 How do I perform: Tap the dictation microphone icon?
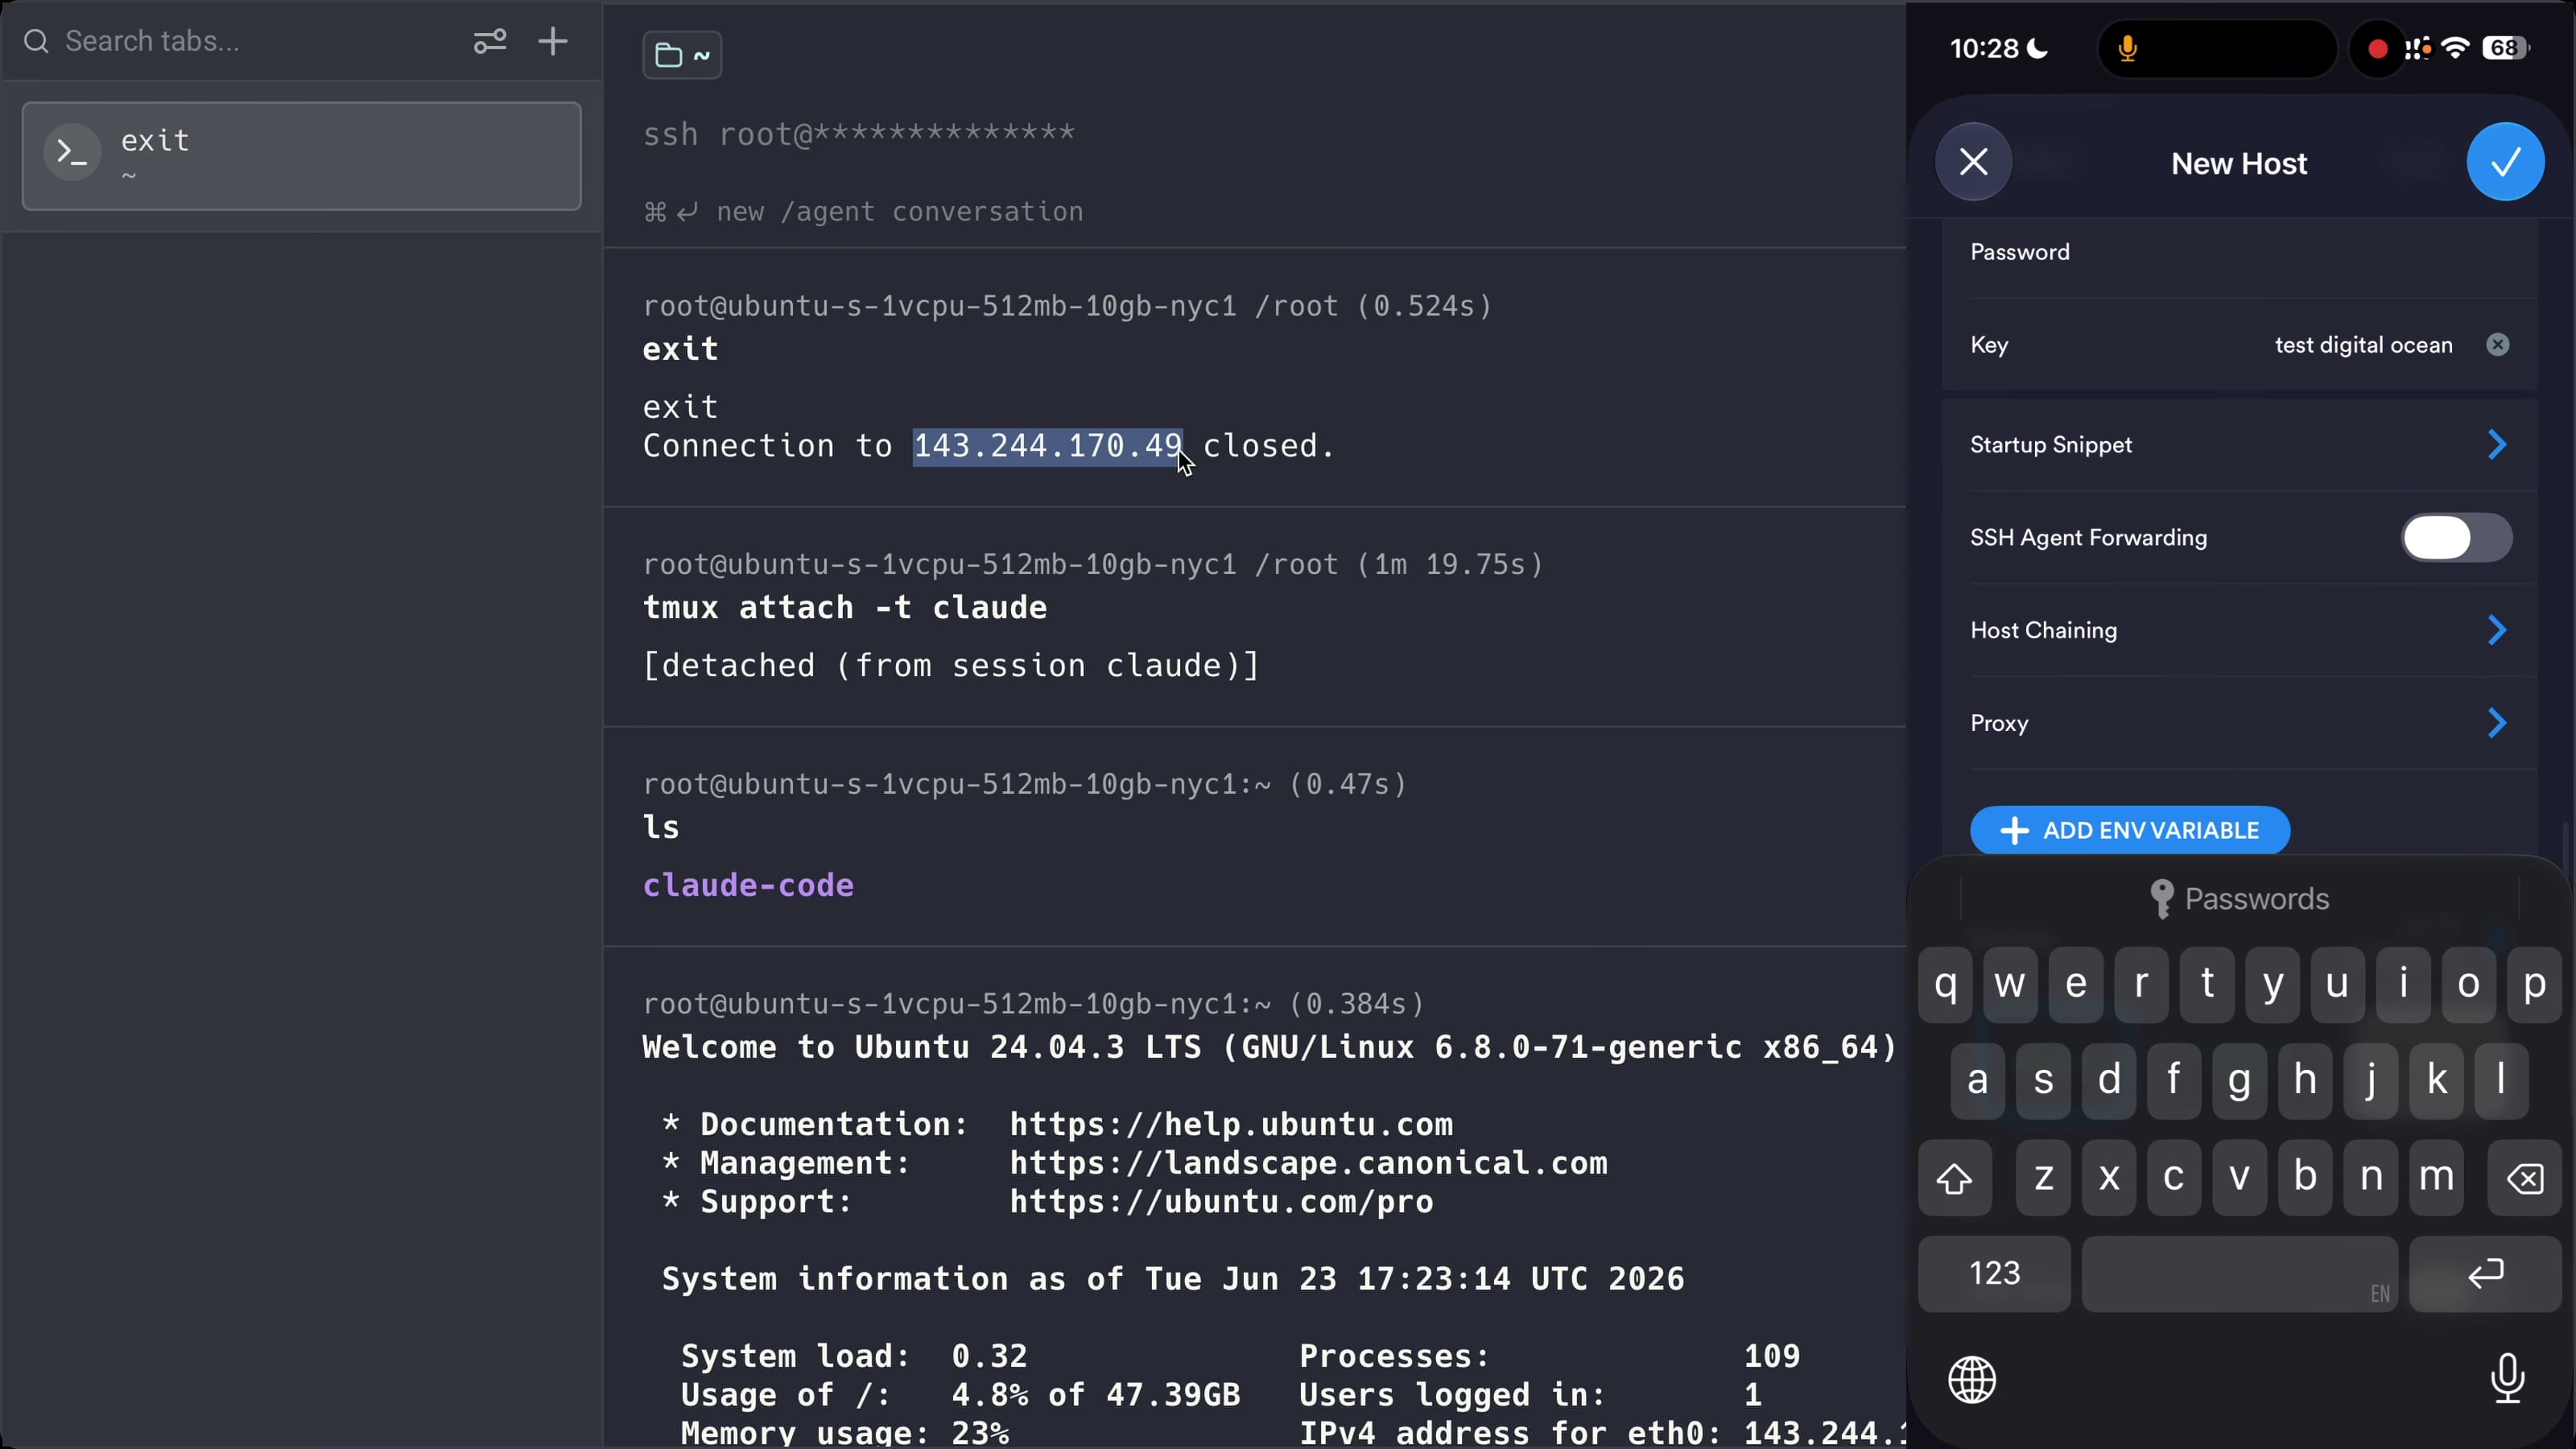(x=2507, y=1380)
